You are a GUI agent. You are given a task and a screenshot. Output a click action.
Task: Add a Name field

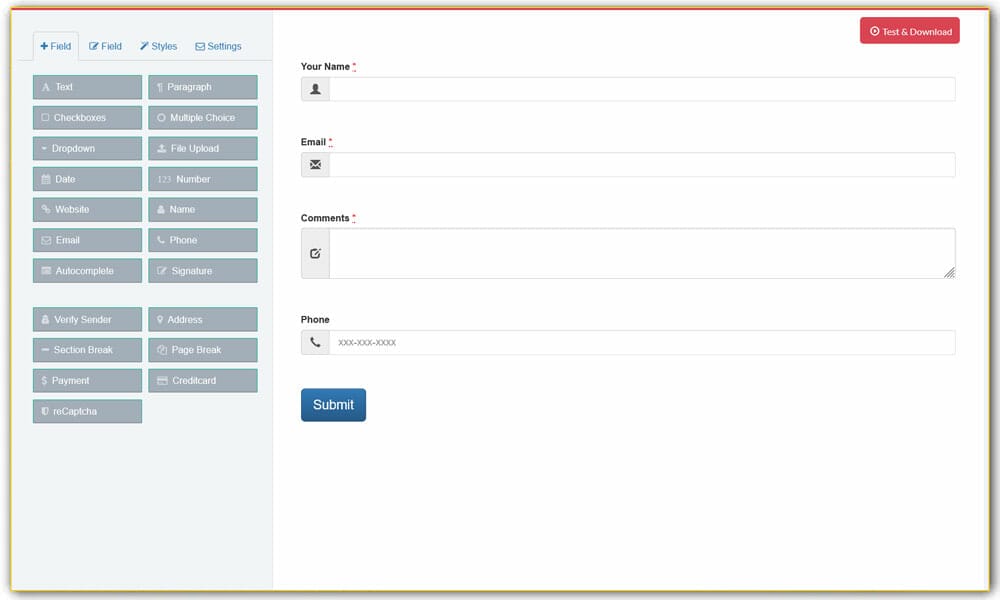[203, 210]
